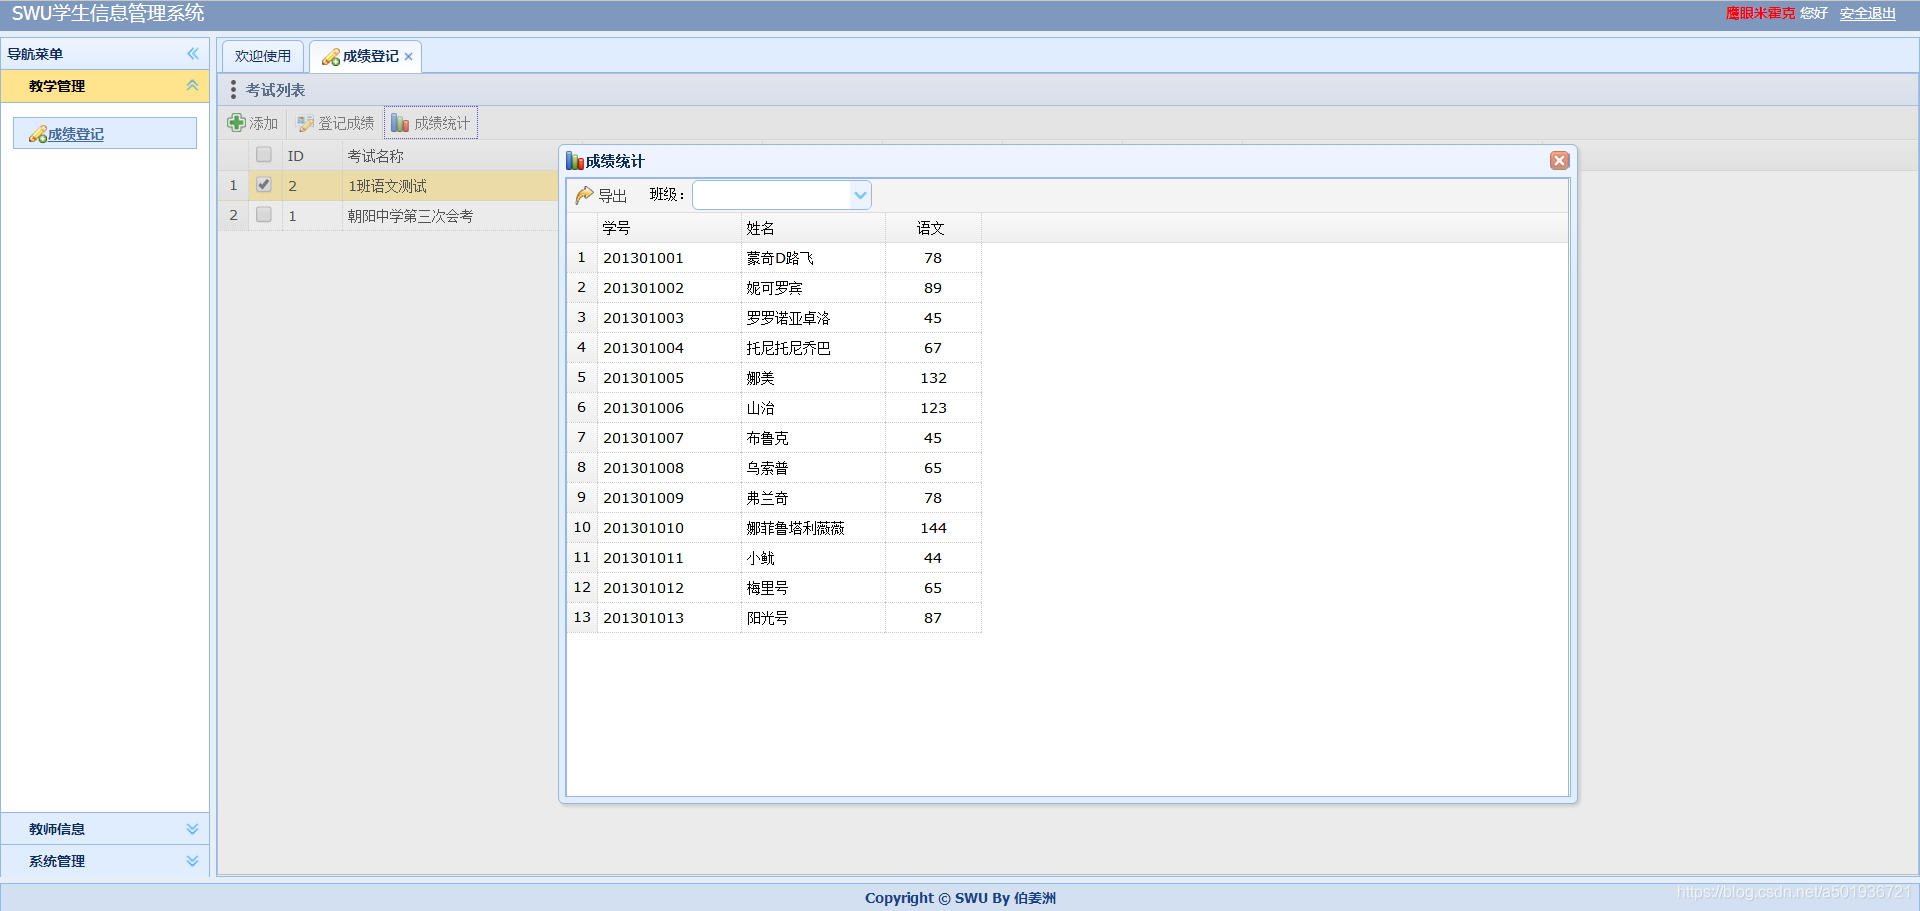
Task: Click the 导出 export arrow icon
Action: point(585,195)
